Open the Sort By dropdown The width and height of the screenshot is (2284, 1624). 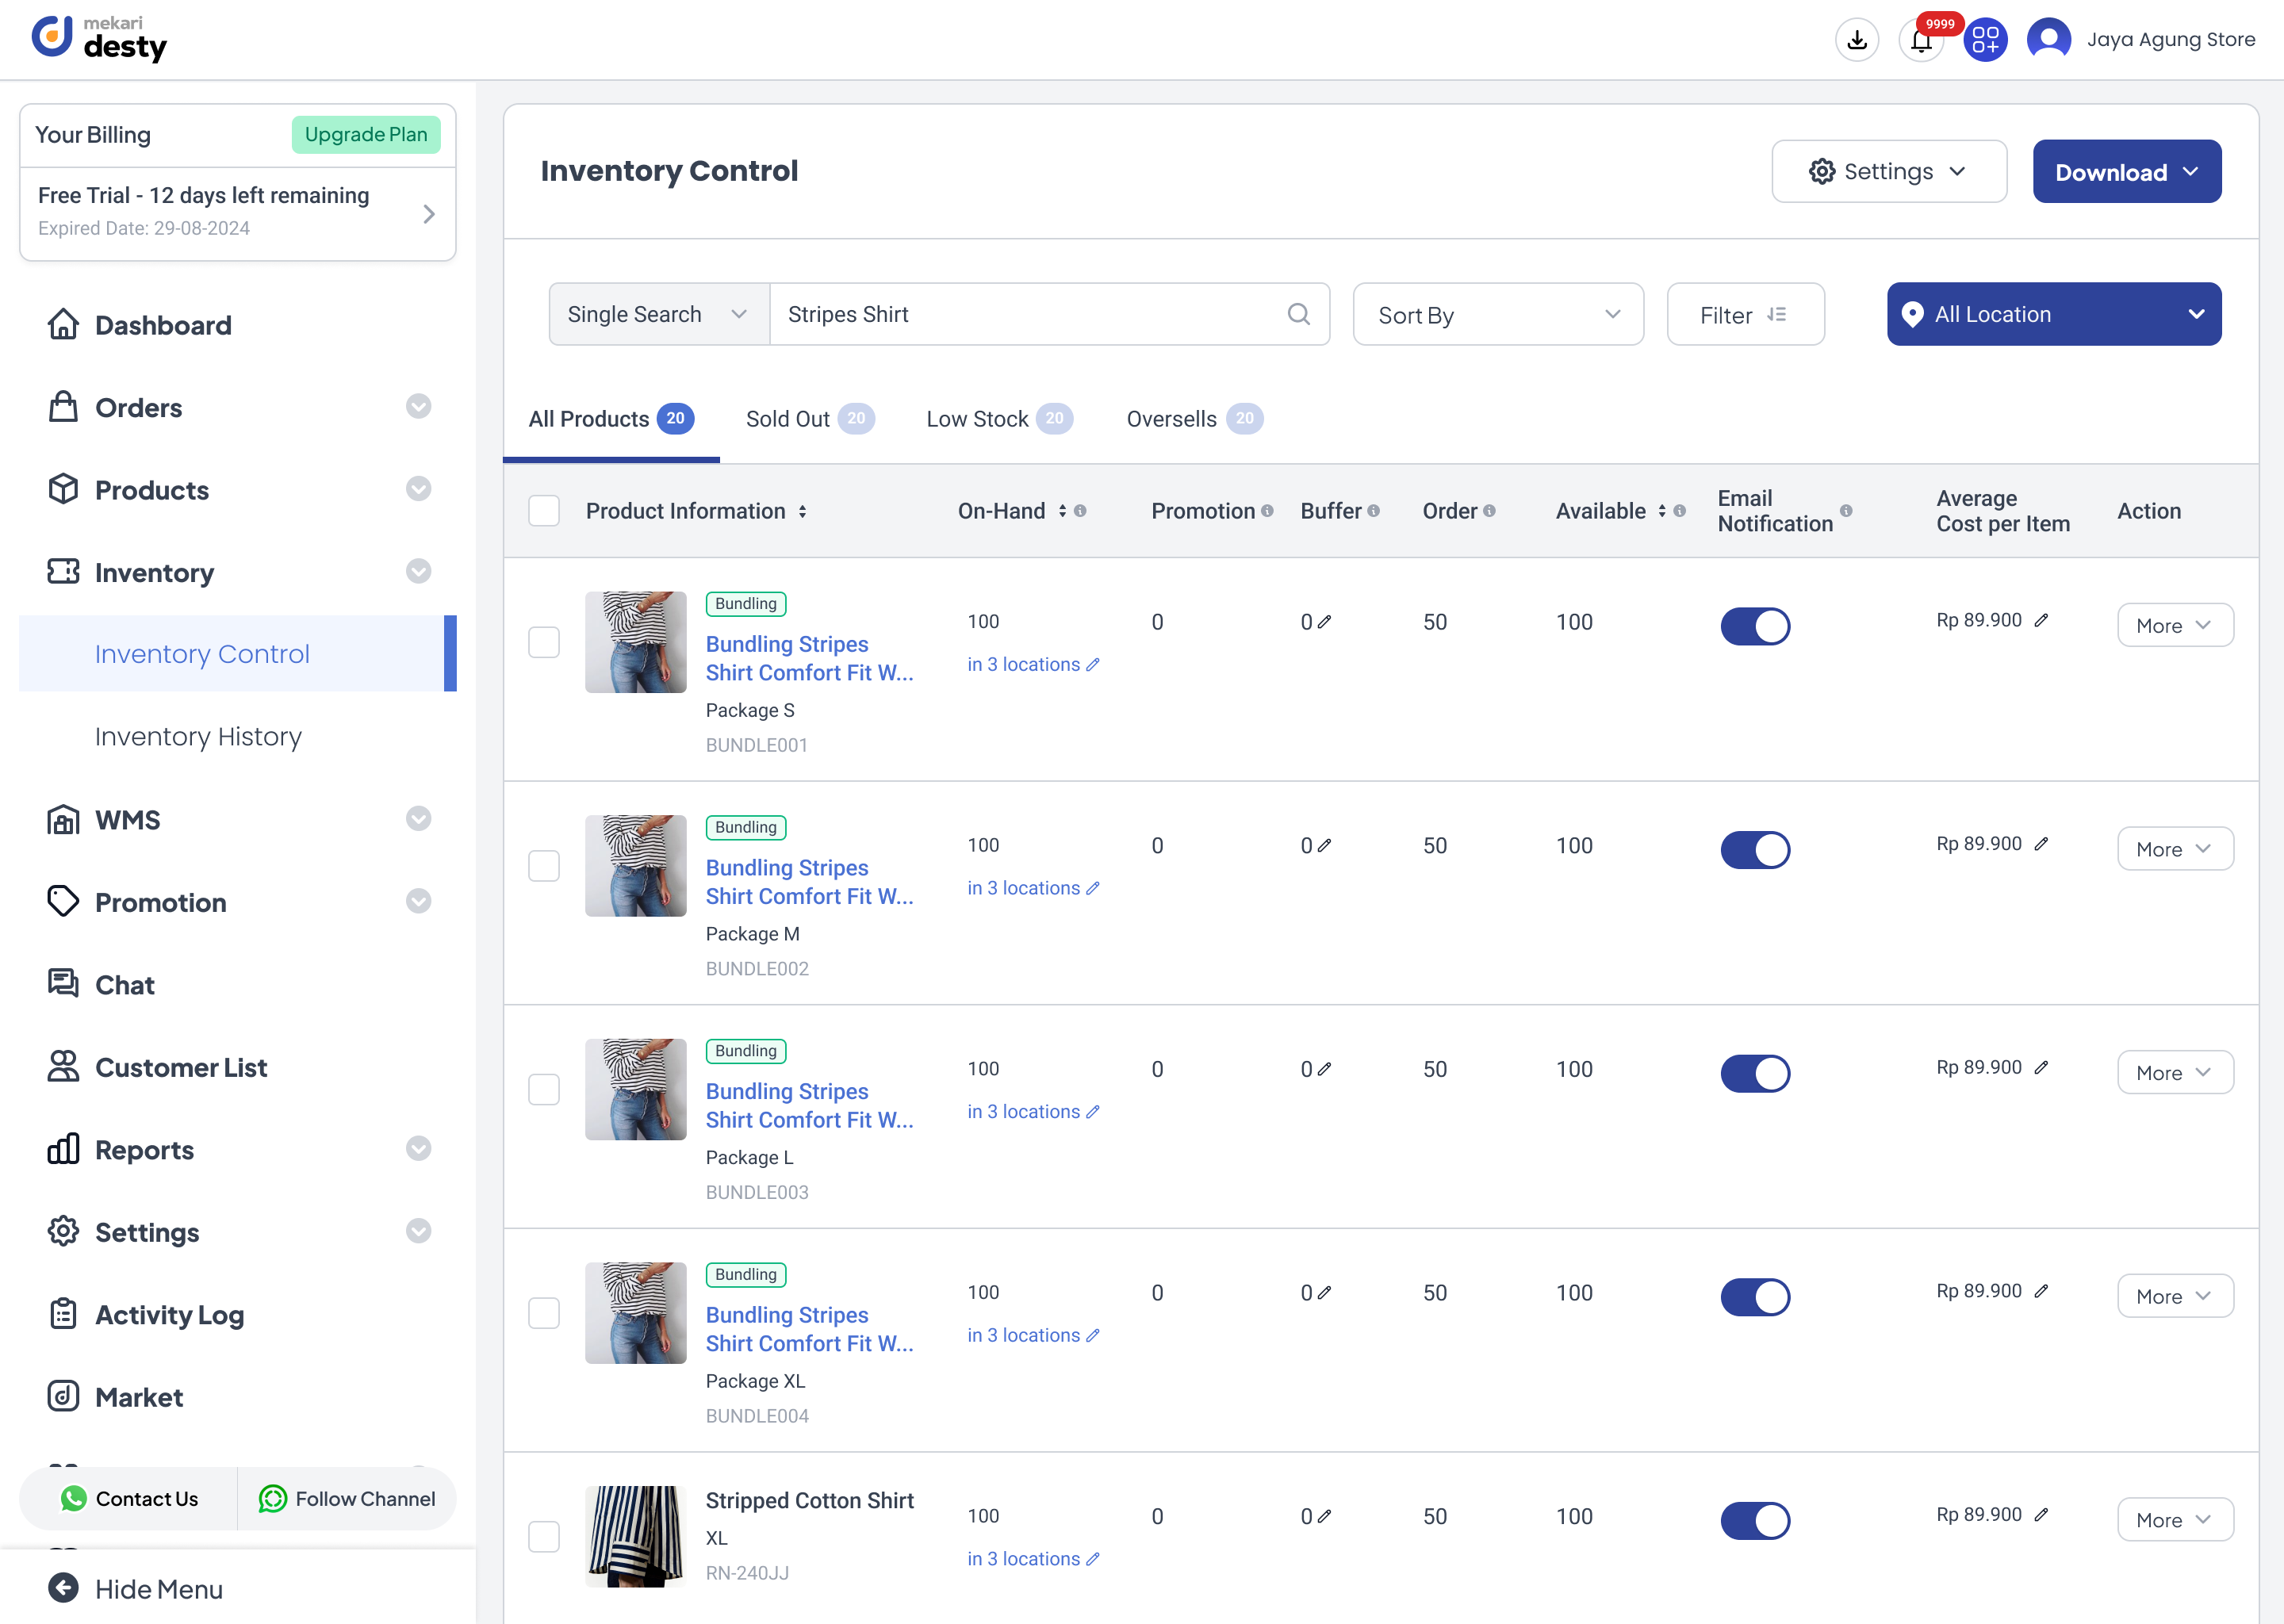pos(1497,314)
